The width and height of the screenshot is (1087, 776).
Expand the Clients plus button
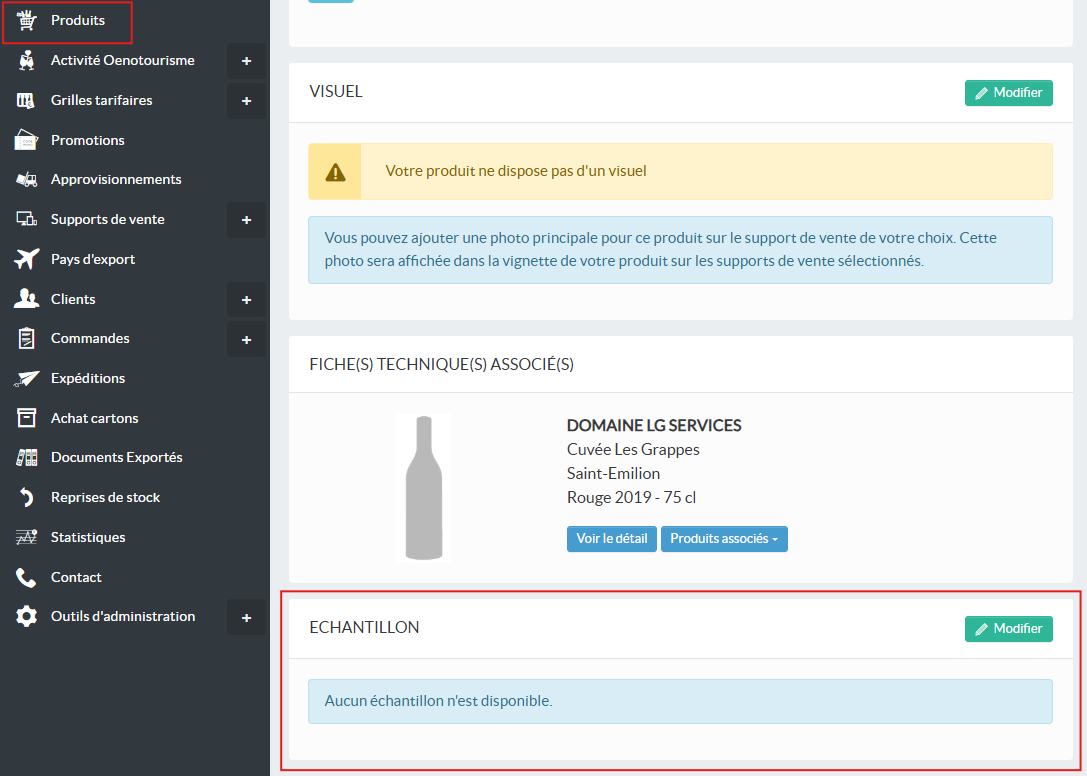pyautogui.click(x=246, y=299)
